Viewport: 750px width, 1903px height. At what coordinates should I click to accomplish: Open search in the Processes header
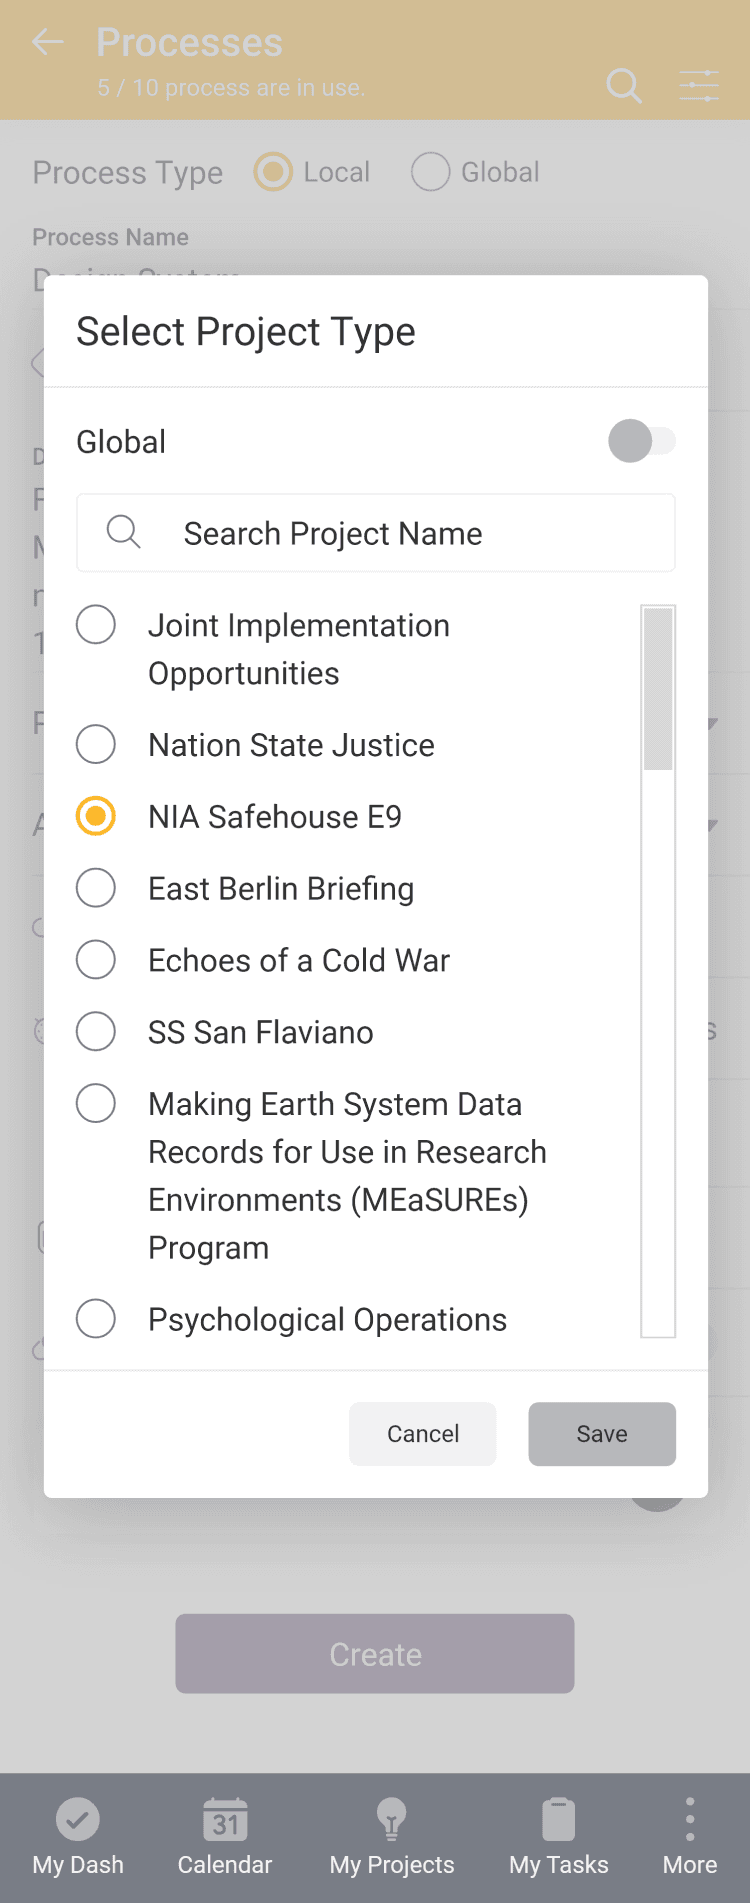[x=624, y=86]
